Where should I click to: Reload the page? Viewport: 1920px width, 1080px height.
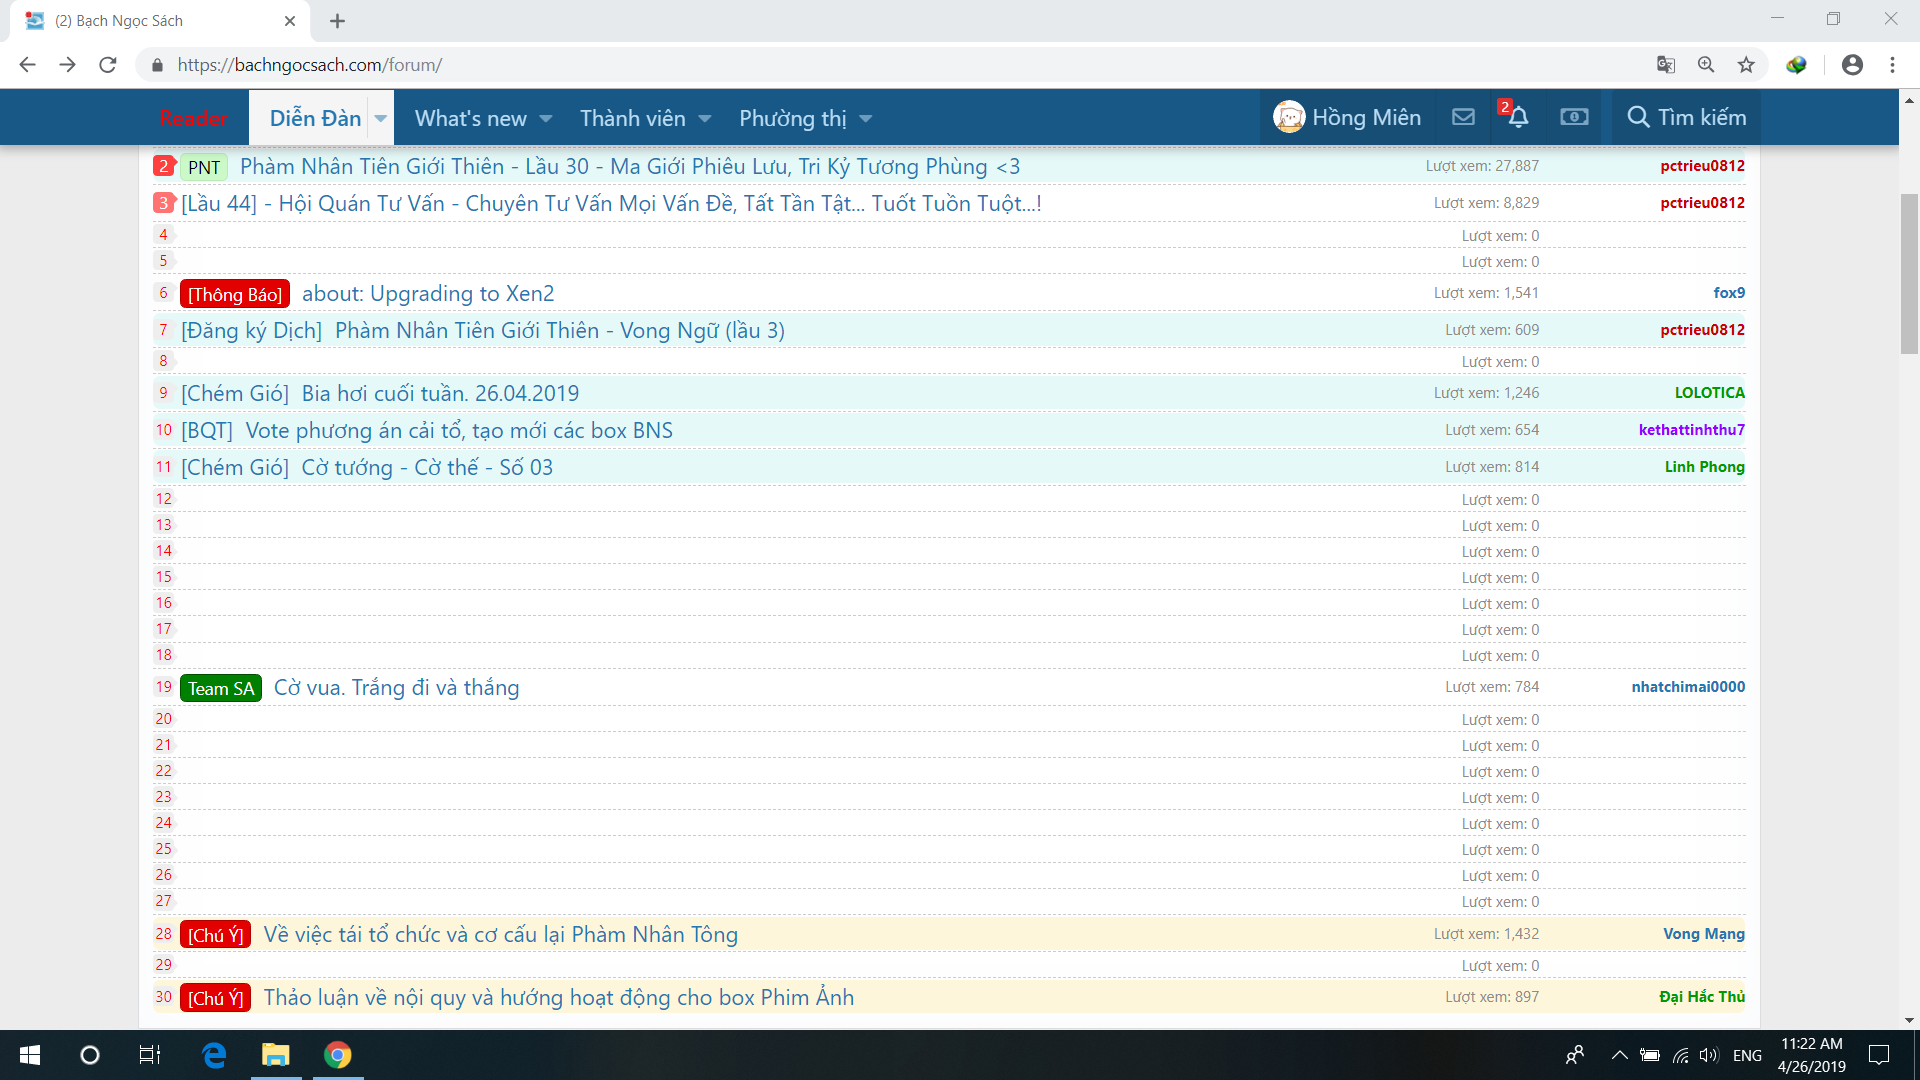coord(108,65)
